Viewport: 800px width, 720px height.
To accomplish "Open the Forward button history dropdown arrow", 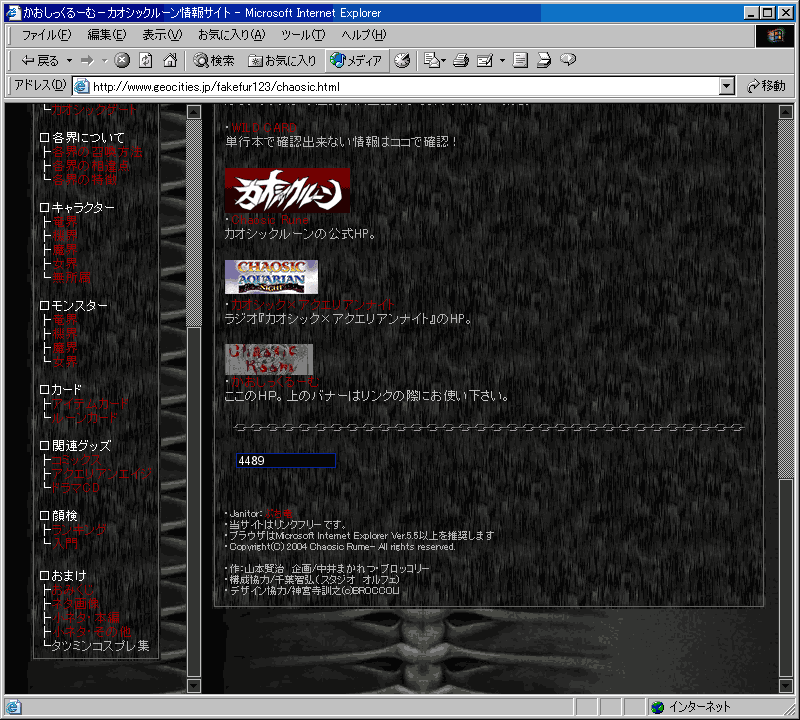I will (x=105, y=61).
